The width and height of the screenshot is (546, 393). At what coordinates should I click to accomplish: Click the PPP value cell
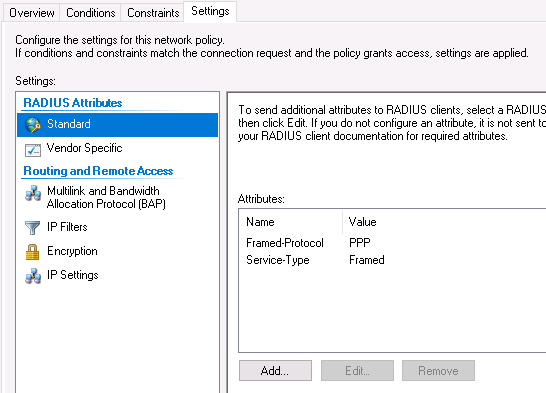click(360, 243)
